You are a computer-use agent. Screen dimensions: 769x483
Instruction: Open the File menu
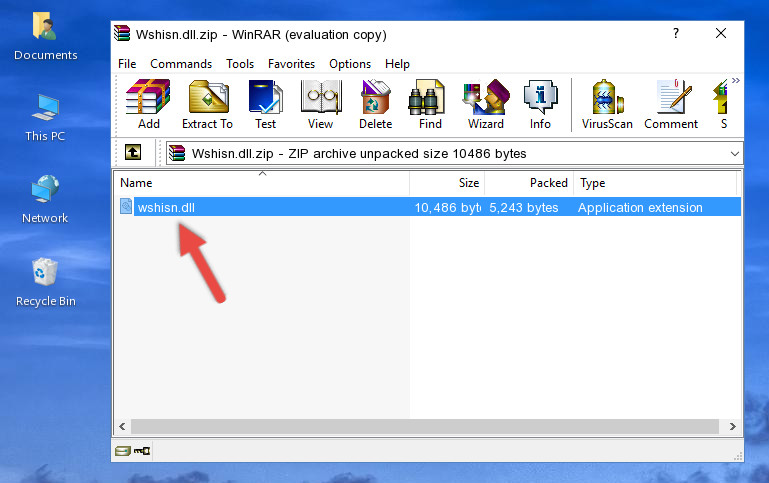(x=127, y=64)
